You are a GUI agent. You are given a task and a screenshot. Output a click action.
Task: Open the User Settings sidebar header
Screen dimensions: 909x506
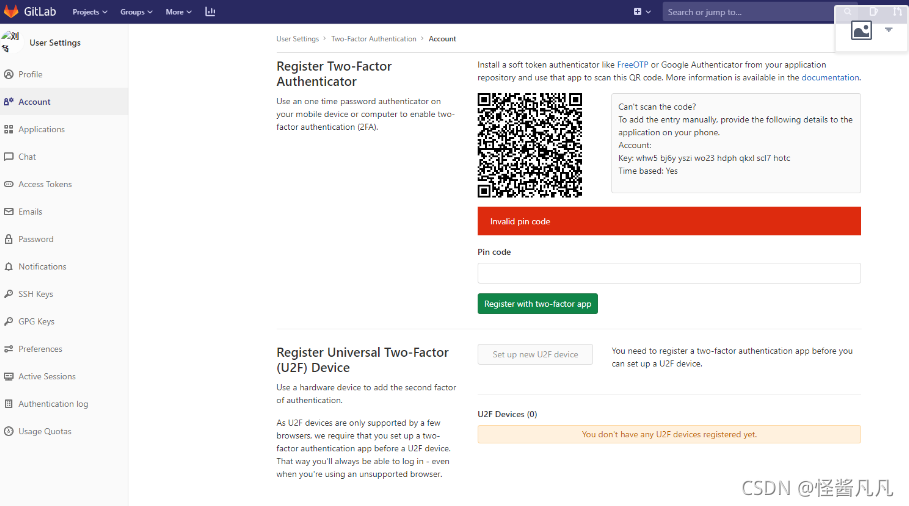(x=55, y=42)
